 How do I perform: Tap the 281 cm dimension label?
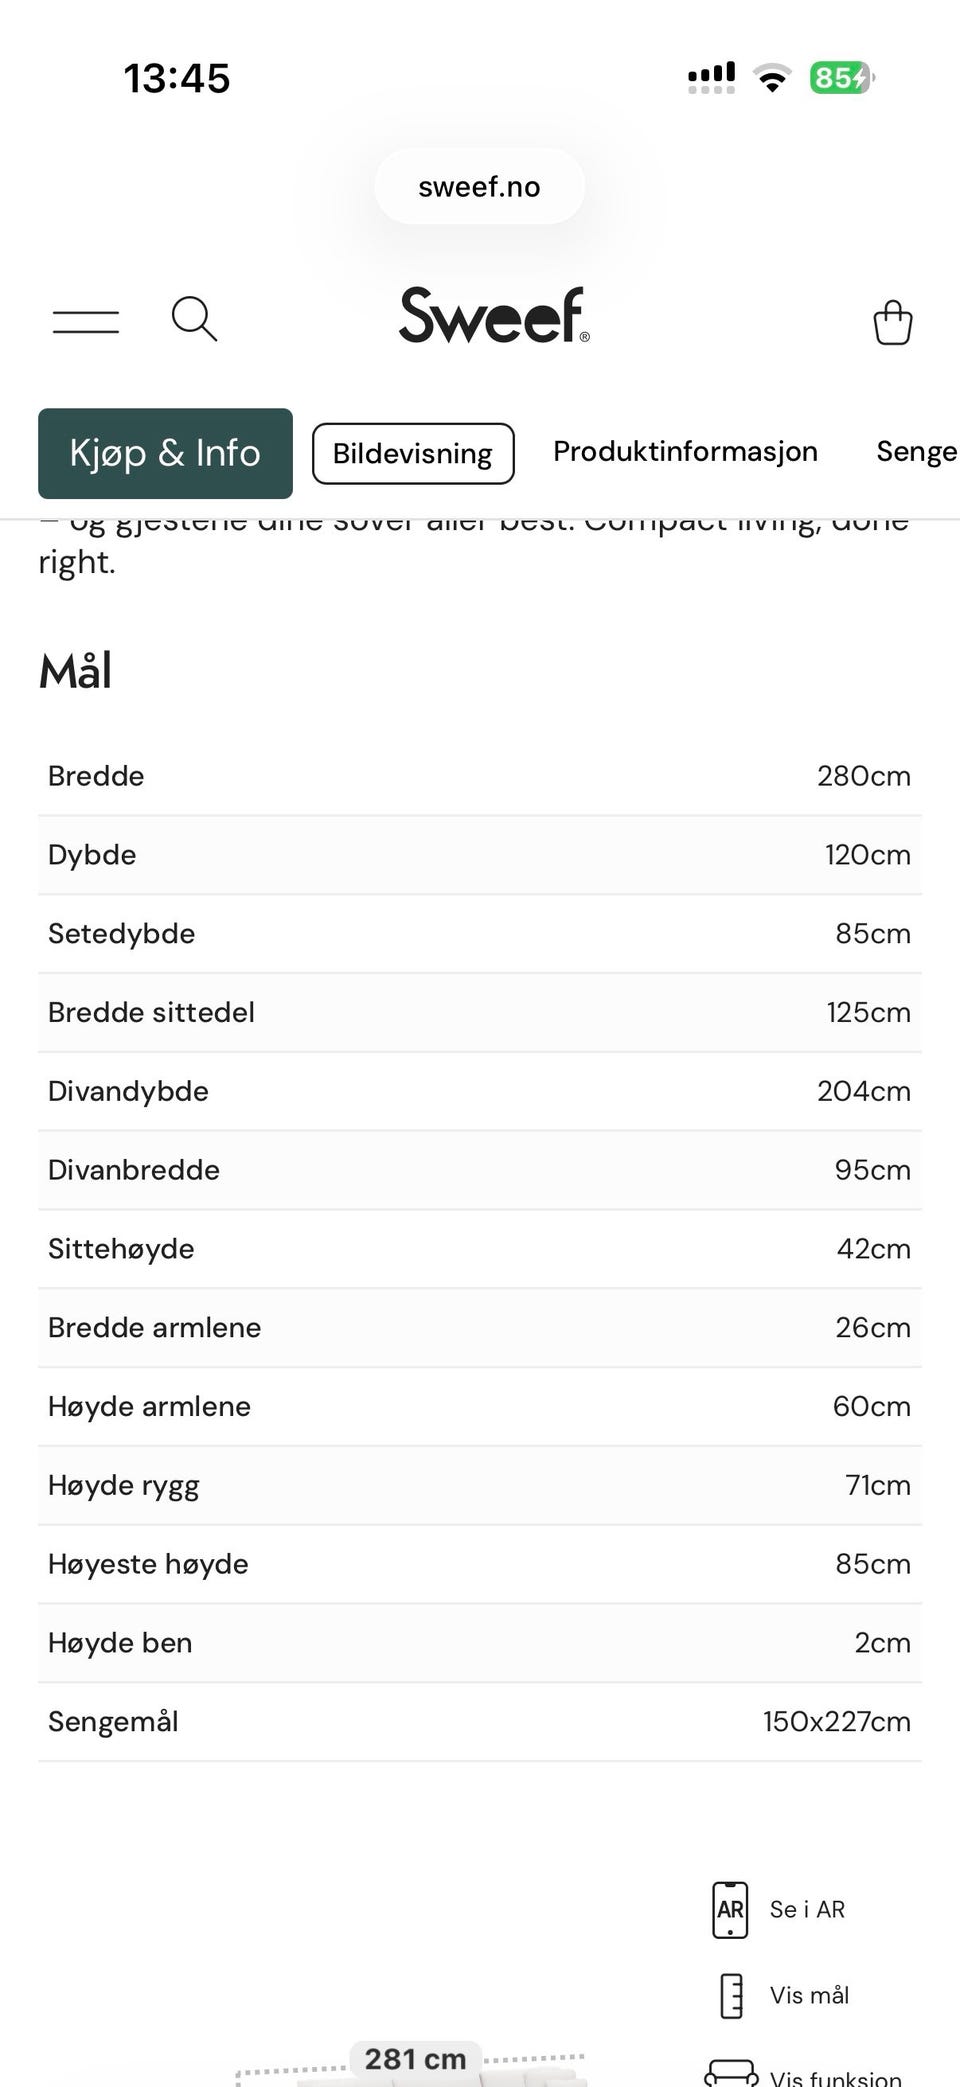click(415, 2059)
